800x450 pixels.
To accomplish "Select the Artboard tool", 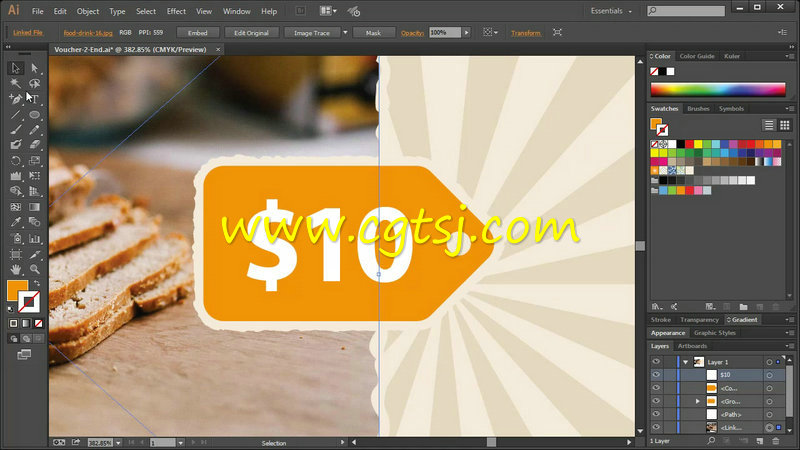I will point(16,254).
